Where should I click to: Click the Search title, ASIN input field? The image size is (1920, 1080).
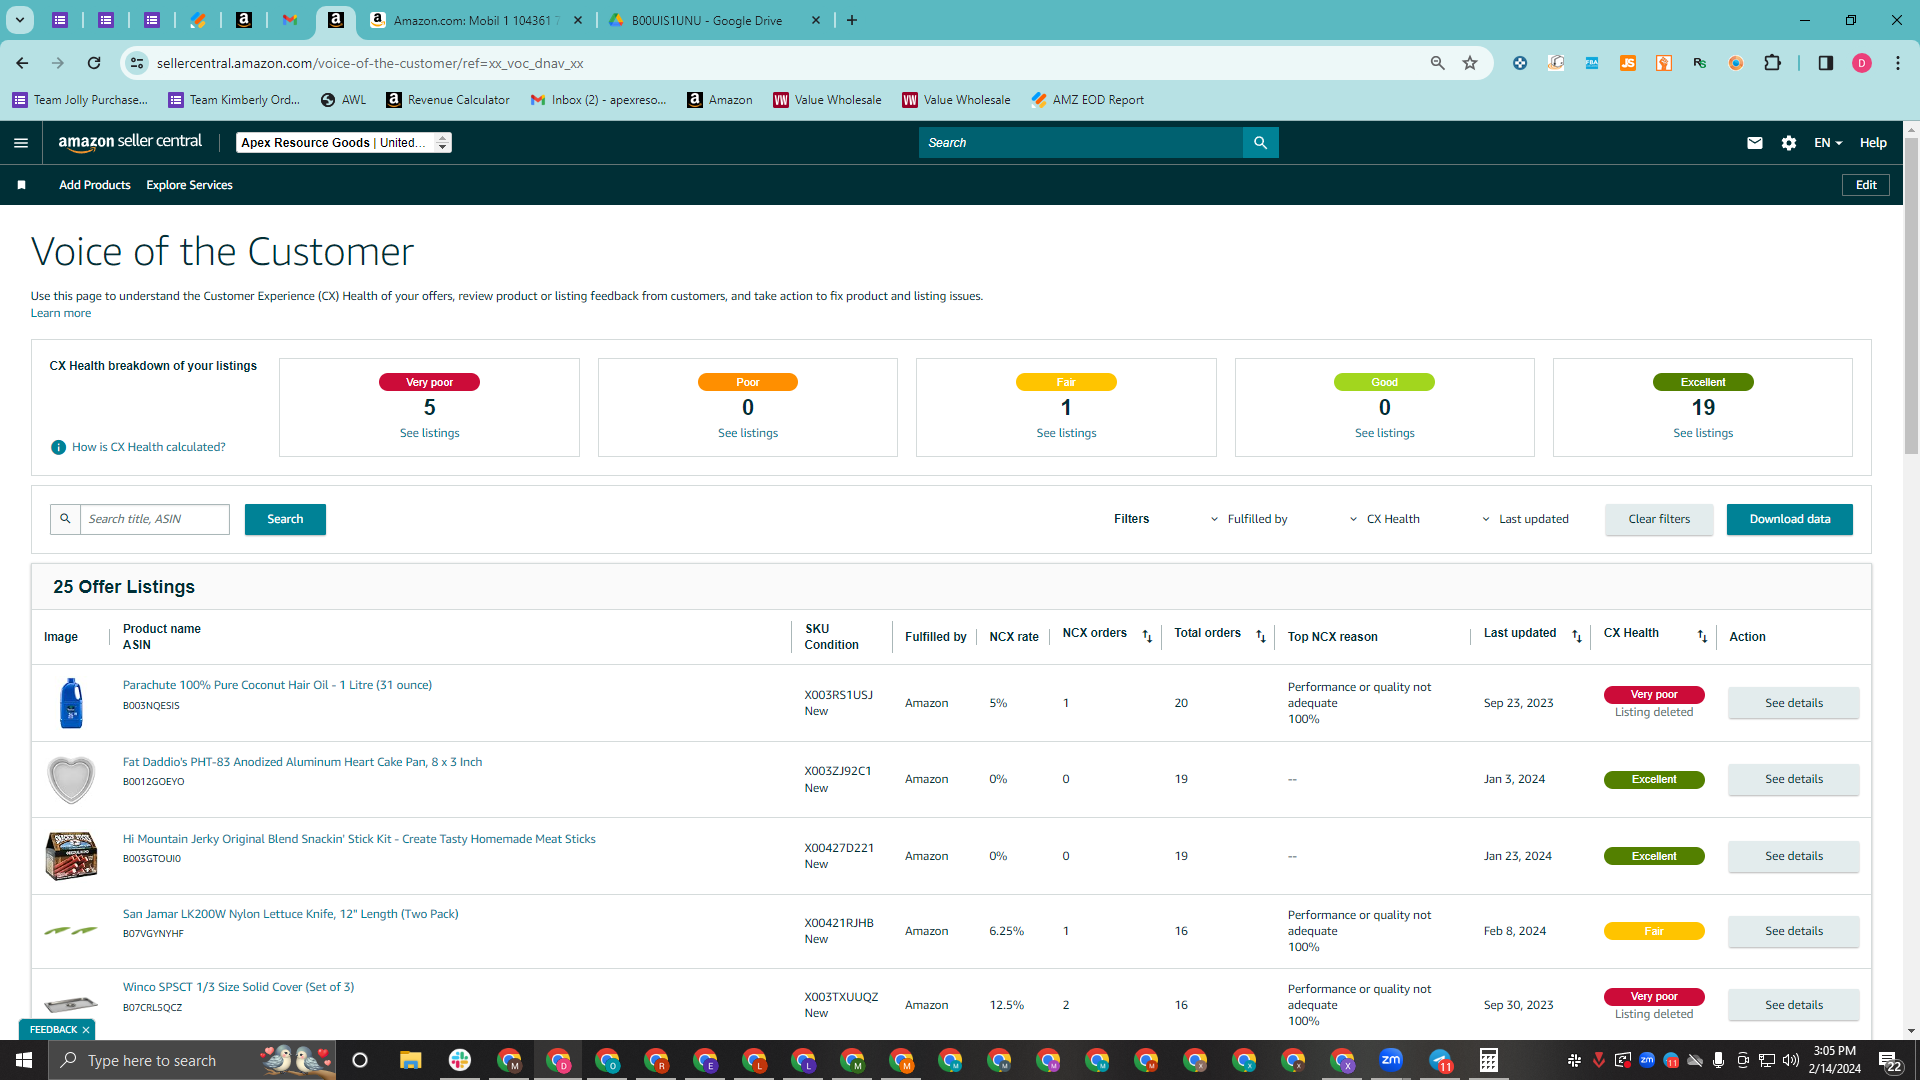click(155, 519)
